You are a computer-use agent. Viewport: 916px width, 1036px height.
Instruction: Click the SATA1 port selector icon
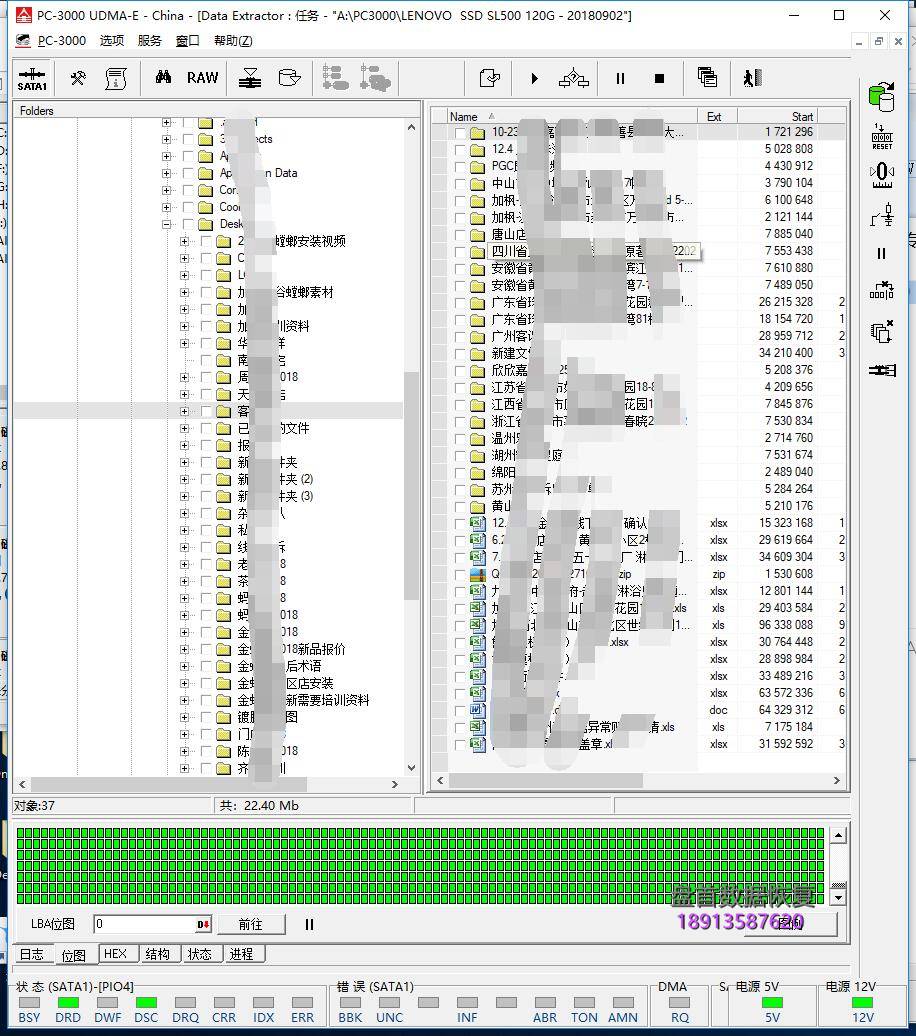click(32, 78)
